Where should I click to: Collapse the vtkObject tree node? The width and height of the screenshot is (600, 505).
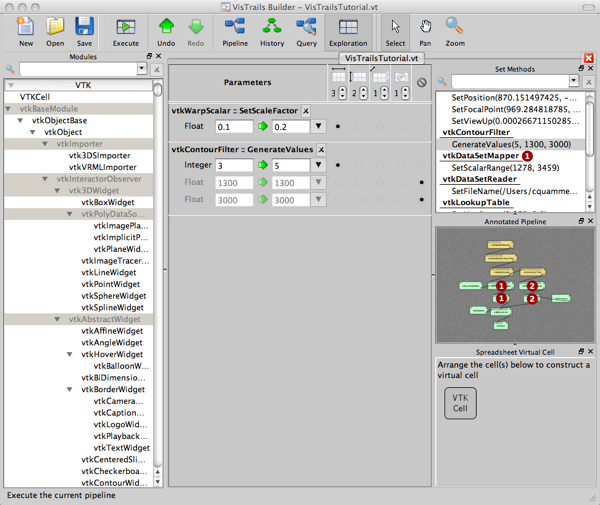click(33, 132)
